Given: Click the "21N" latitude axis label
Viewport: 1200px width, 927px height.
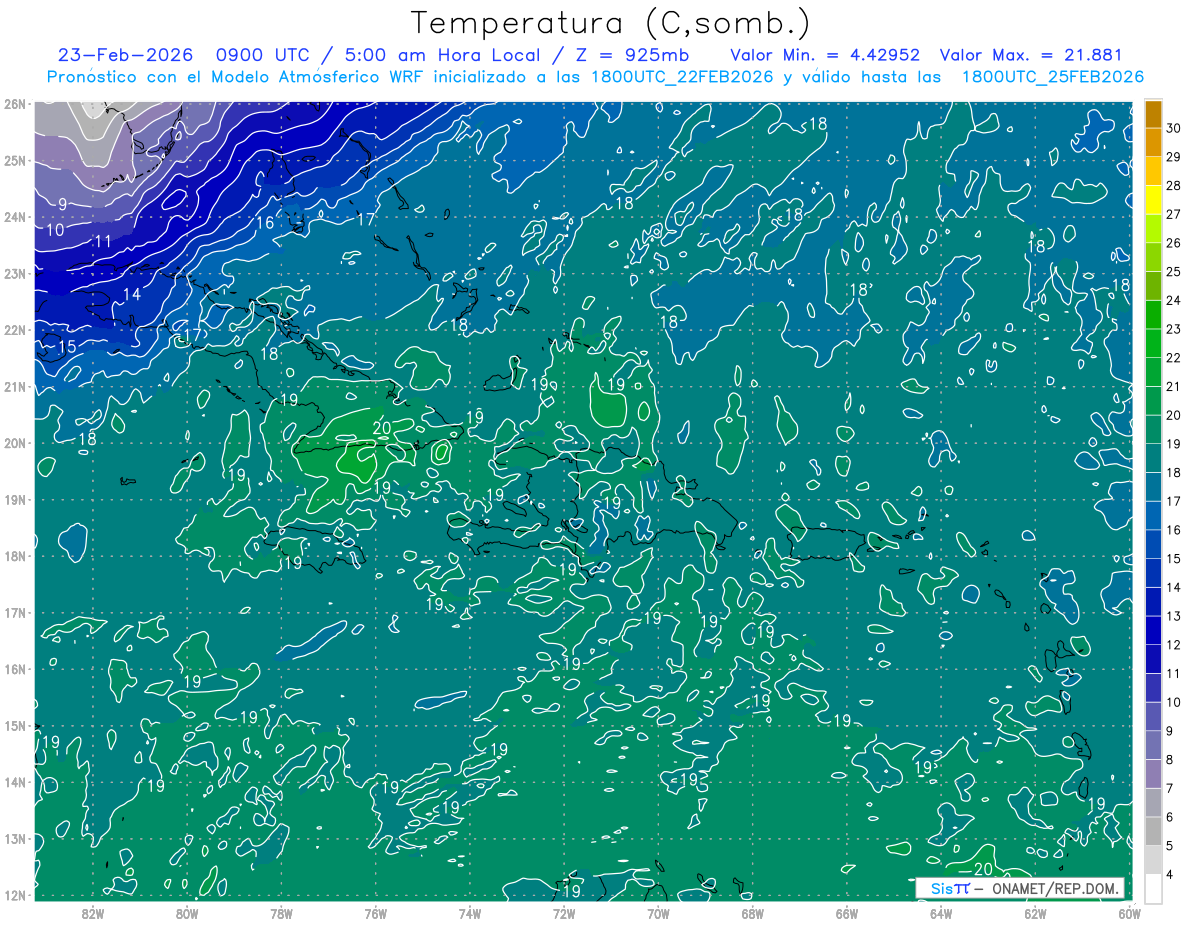Looking at the screenshot, I should pos(14,386).
